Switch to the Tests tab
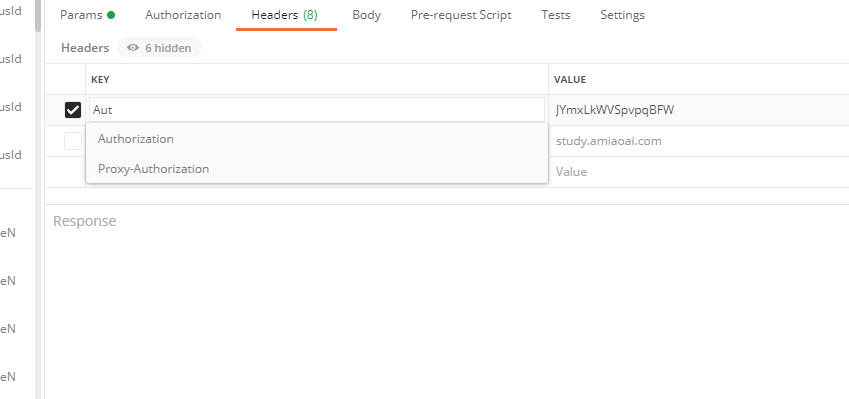Screen dimensions: 849x399 pos(556,15)
